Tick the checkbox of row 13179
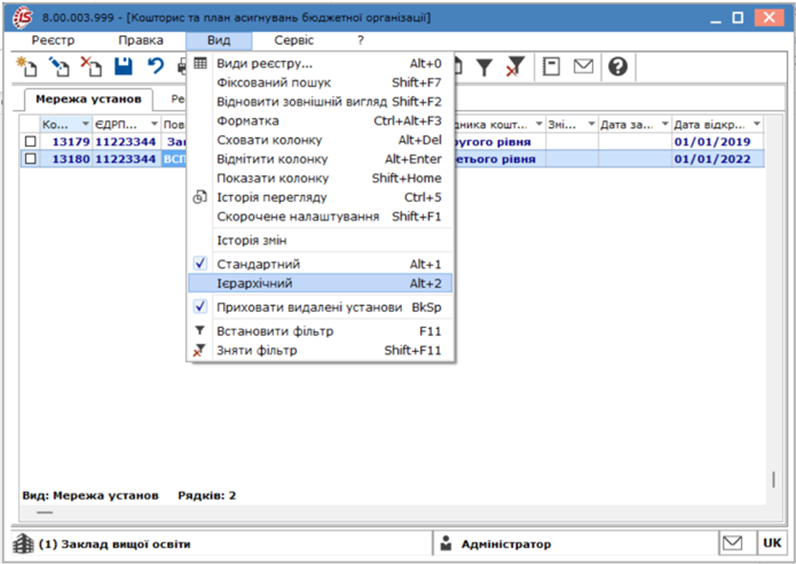 tap(30, 142)
